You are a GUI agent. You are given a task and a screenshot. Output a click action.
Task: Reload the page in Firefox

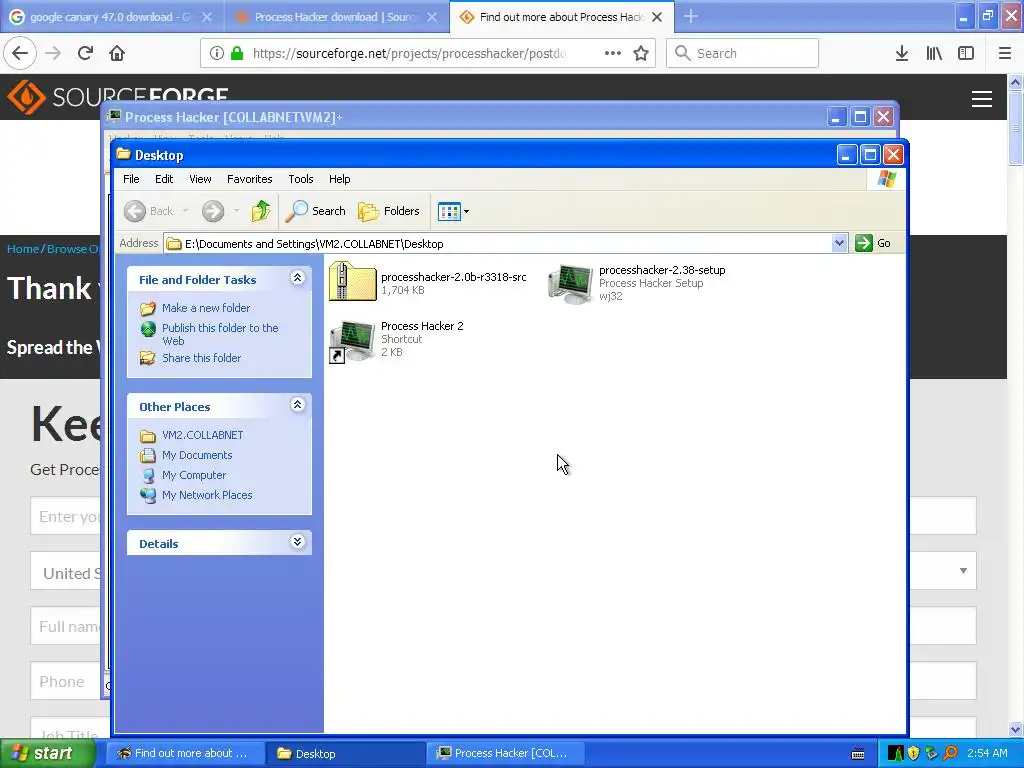[86, 53]
